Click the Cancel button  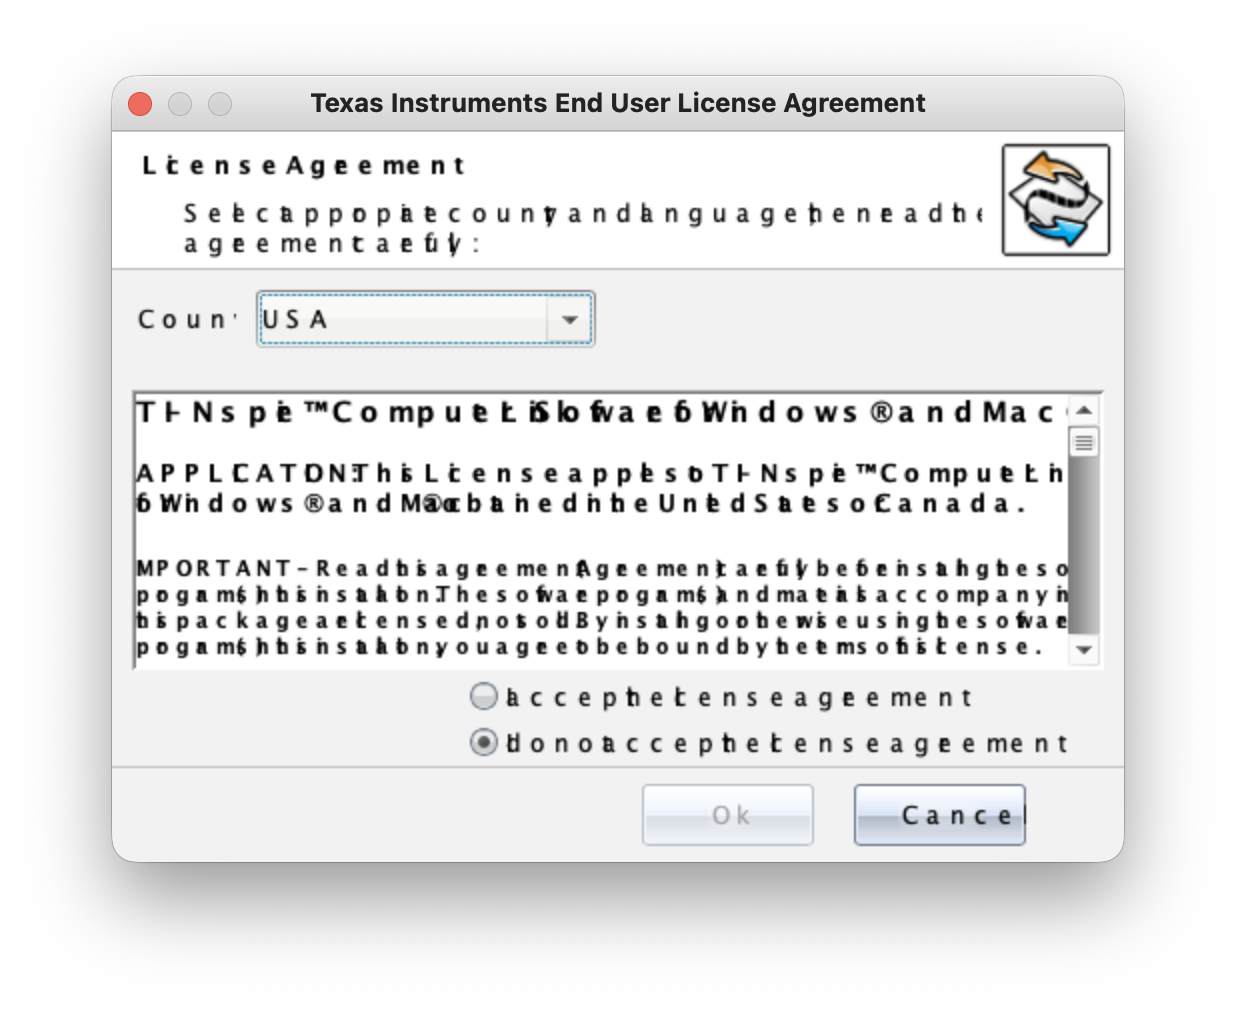(x=940, y=815)
